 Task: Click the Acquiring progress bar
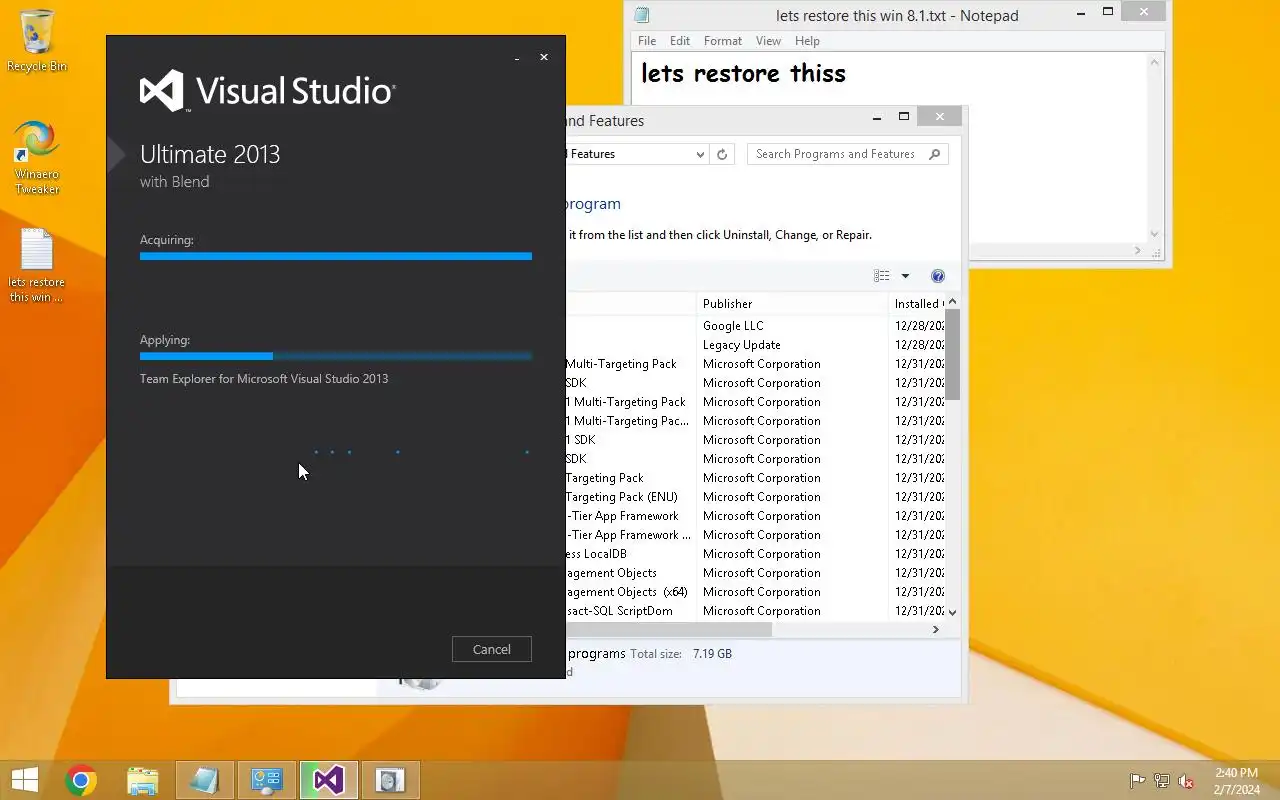[x=335, y=256]
